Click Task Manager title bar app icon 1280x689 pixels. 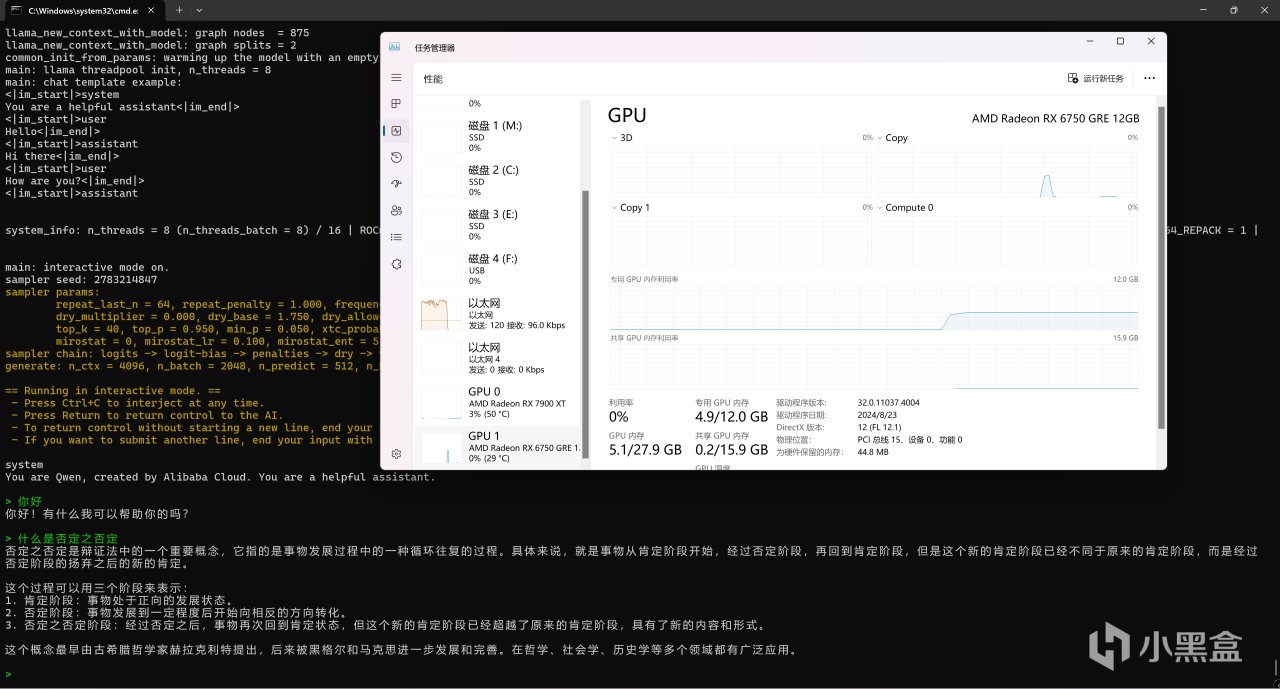(395, 46)
